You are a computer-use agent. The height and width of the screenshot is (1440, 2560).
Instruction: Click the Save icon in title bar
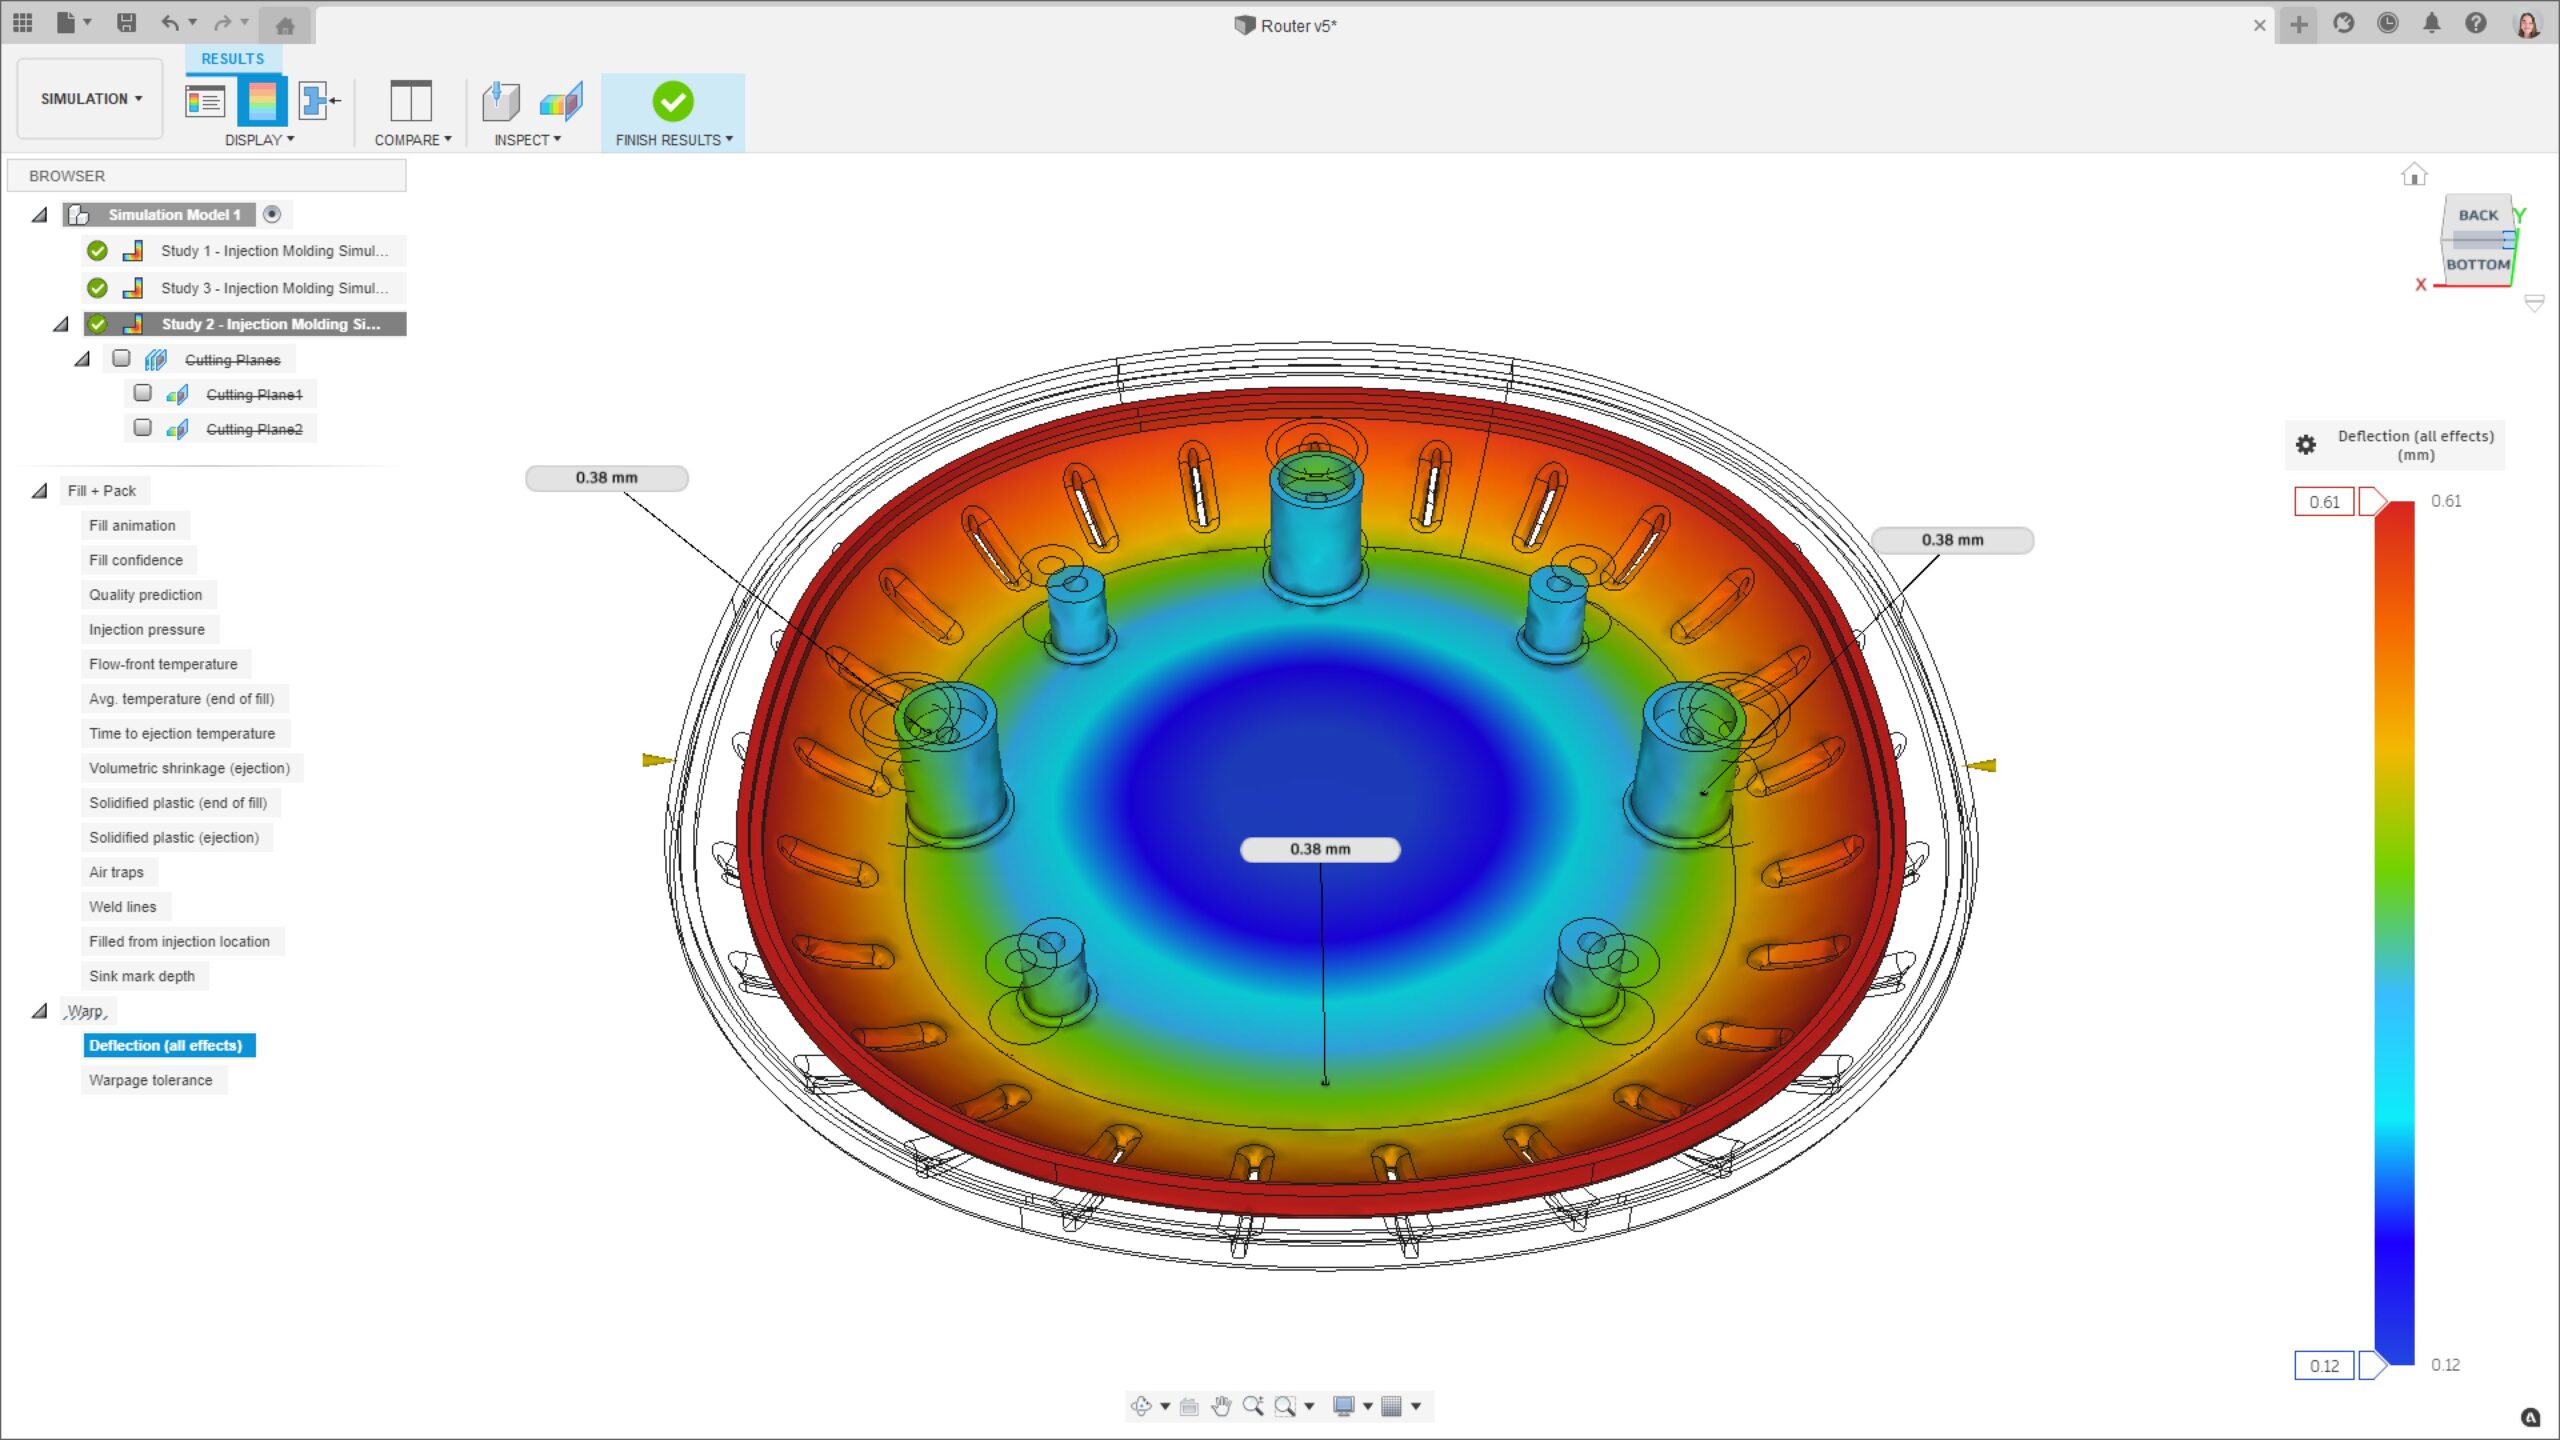point(126,23)
